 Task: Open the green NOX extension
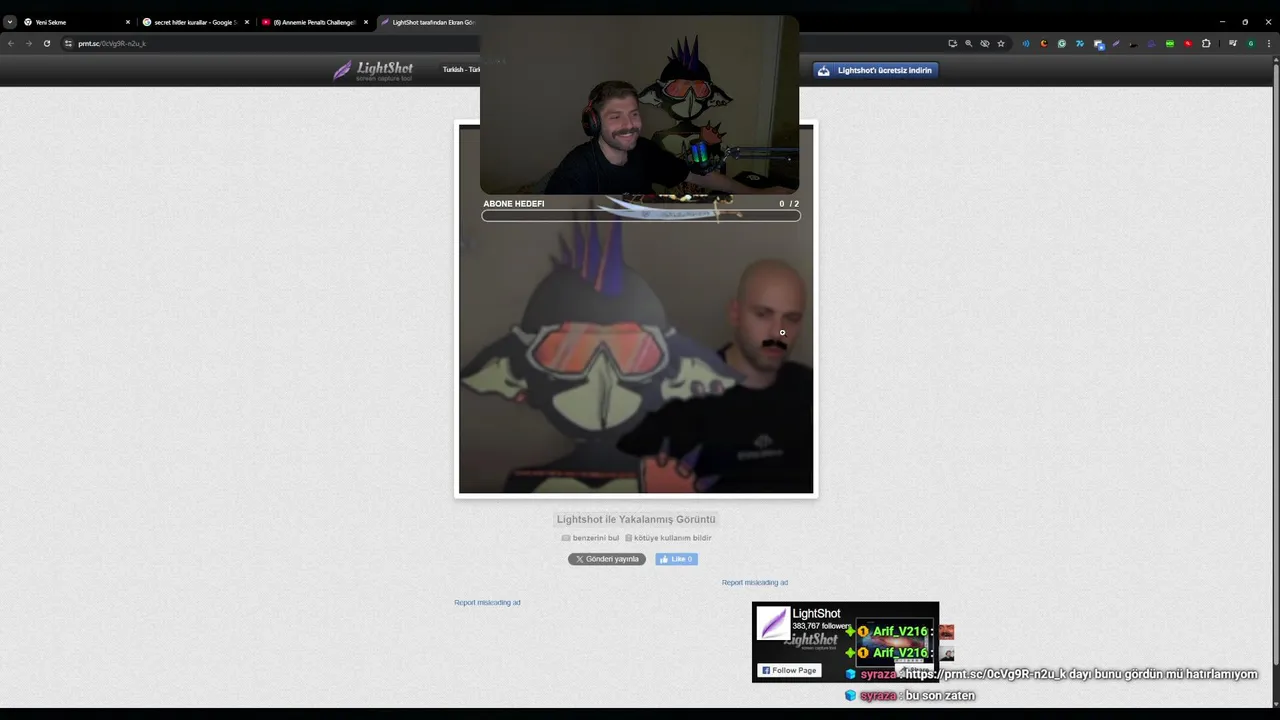click(1170, 43)
